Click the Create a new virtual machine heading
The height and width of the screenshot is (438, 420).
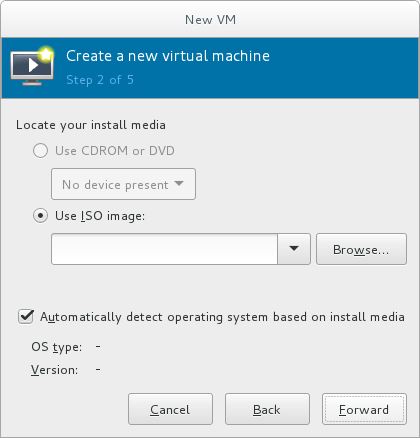pos(168,56)
